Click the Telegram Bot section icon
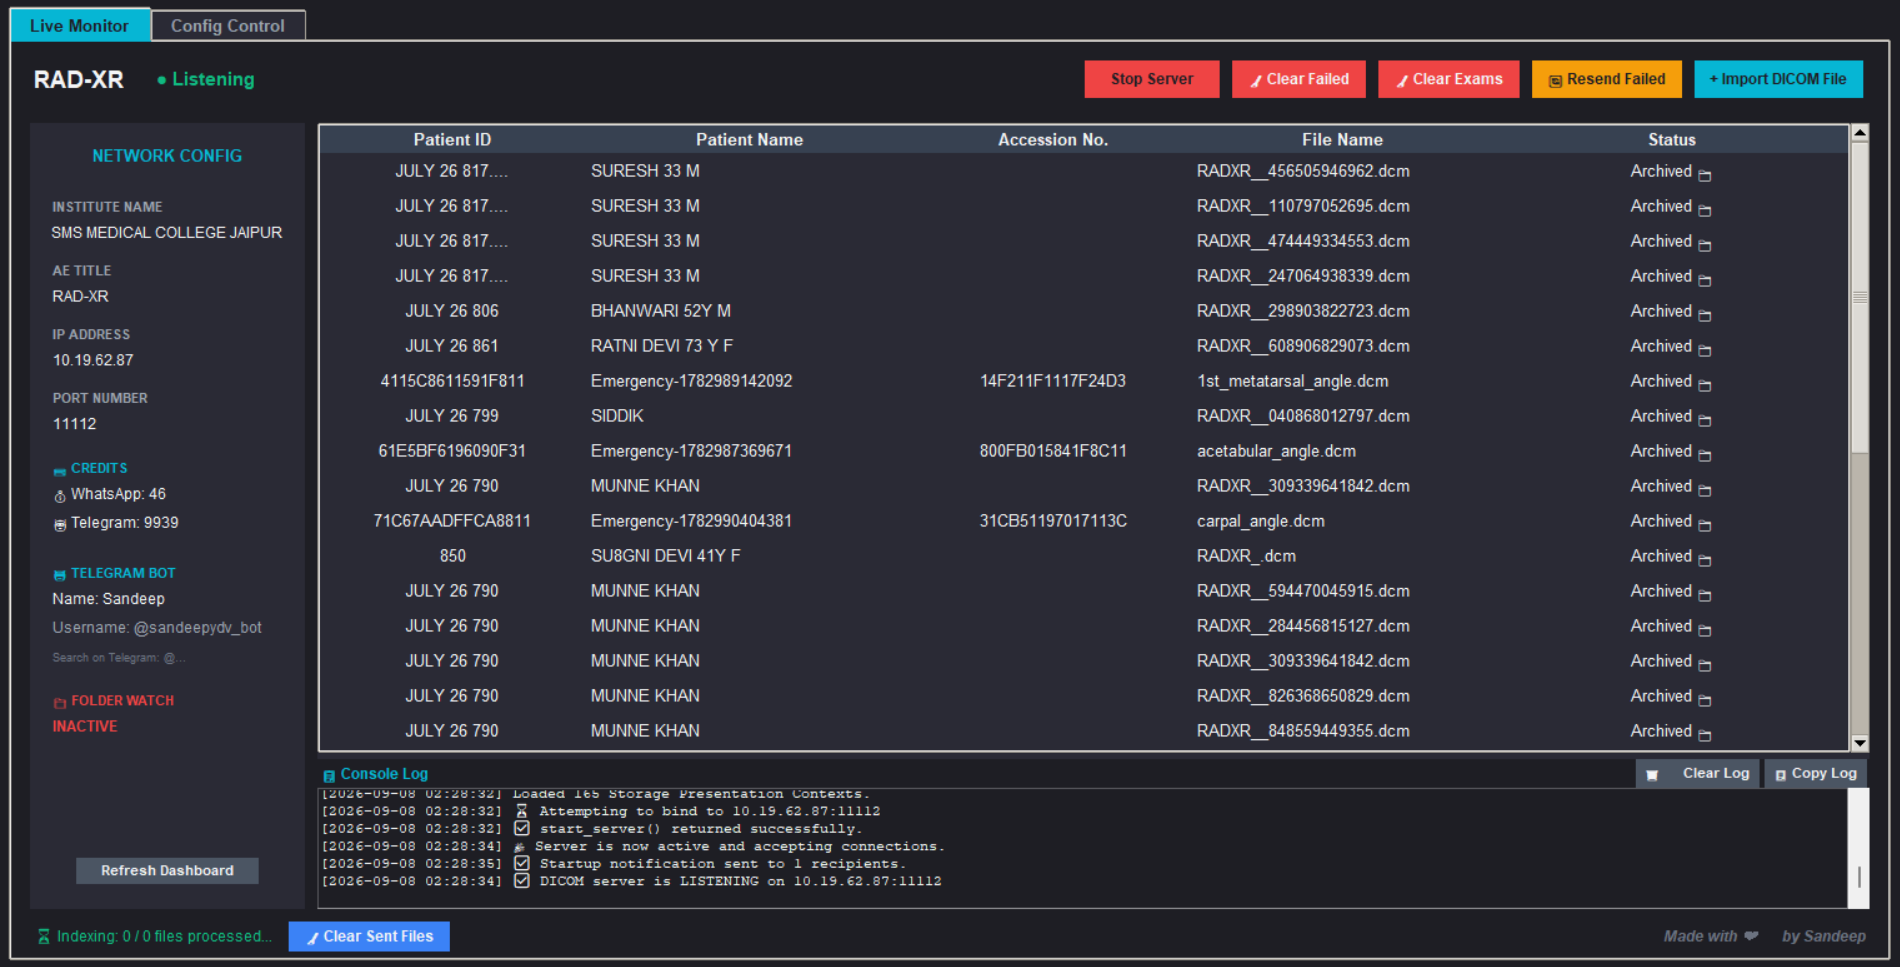1900x967 pixels. pos(60,575)
